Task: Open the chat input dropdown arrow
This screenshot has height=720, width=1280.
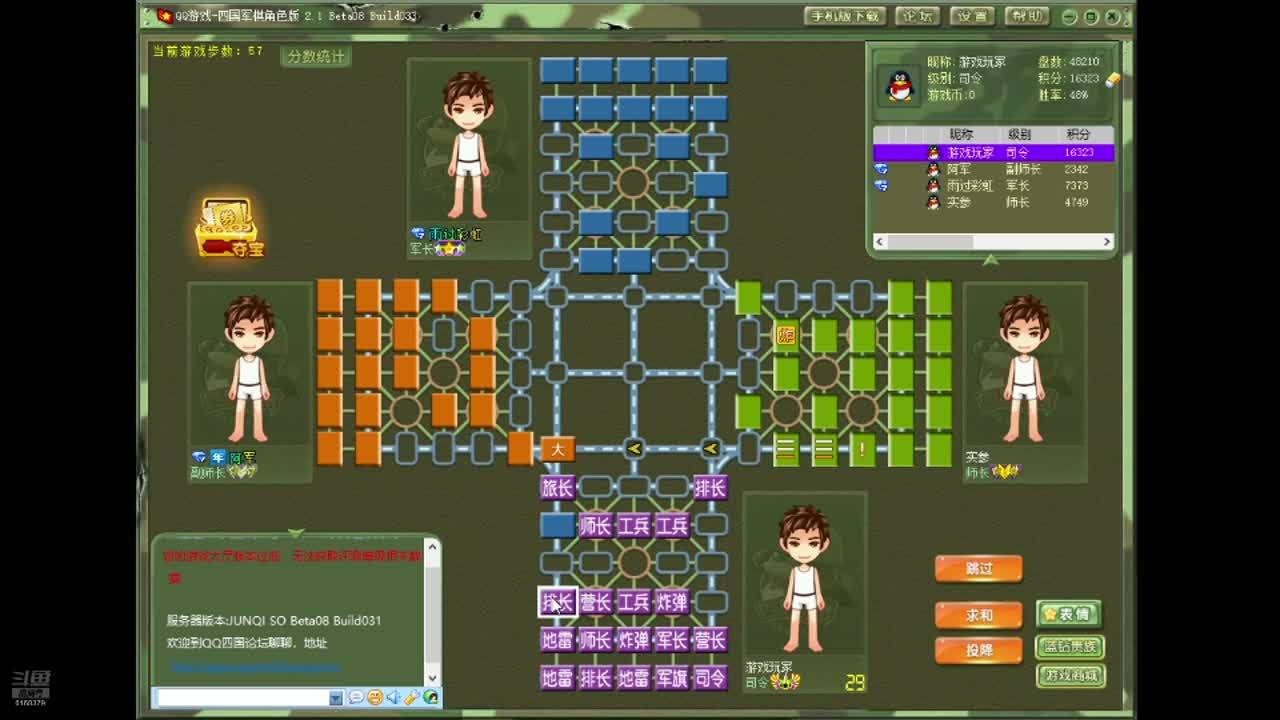Action: (336, 698)
